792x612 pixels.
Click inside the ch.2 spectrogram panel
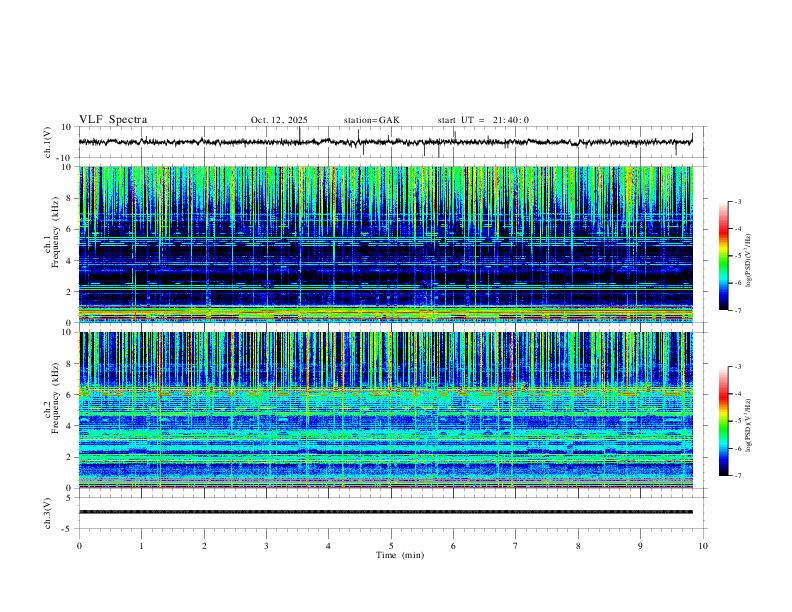pos(386,410)
